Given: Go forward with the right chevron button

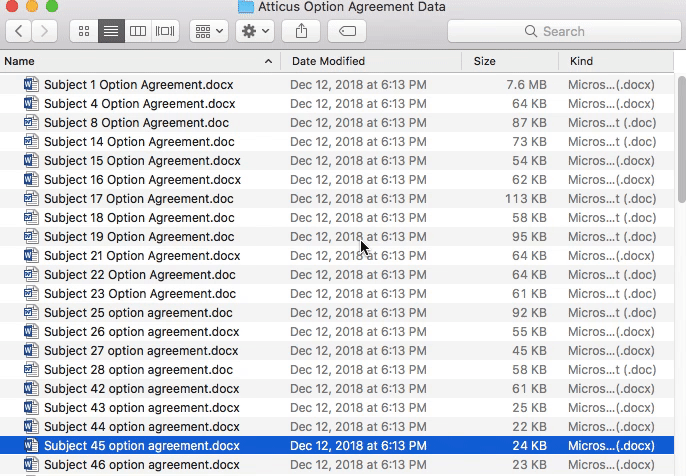Looking at the screenshot, I should (44, 31).
